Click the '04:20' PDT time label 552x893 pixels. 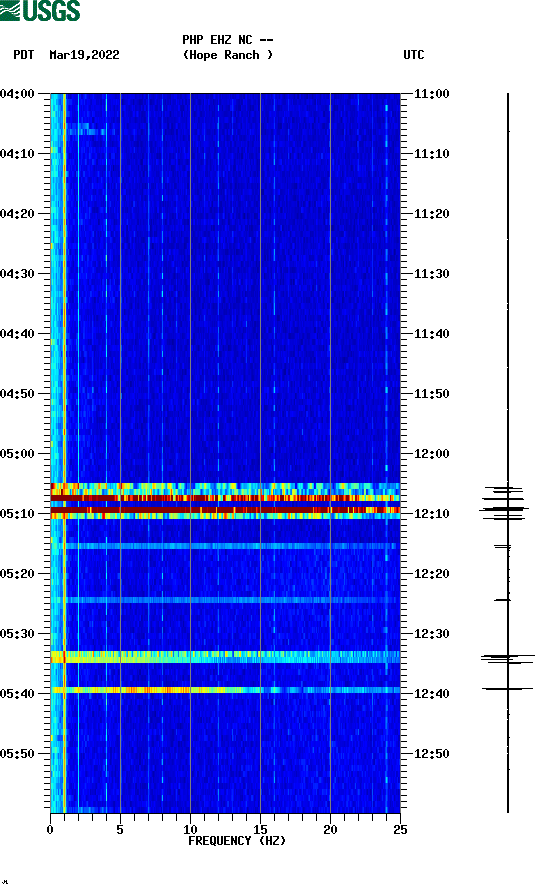click(18, 214)
